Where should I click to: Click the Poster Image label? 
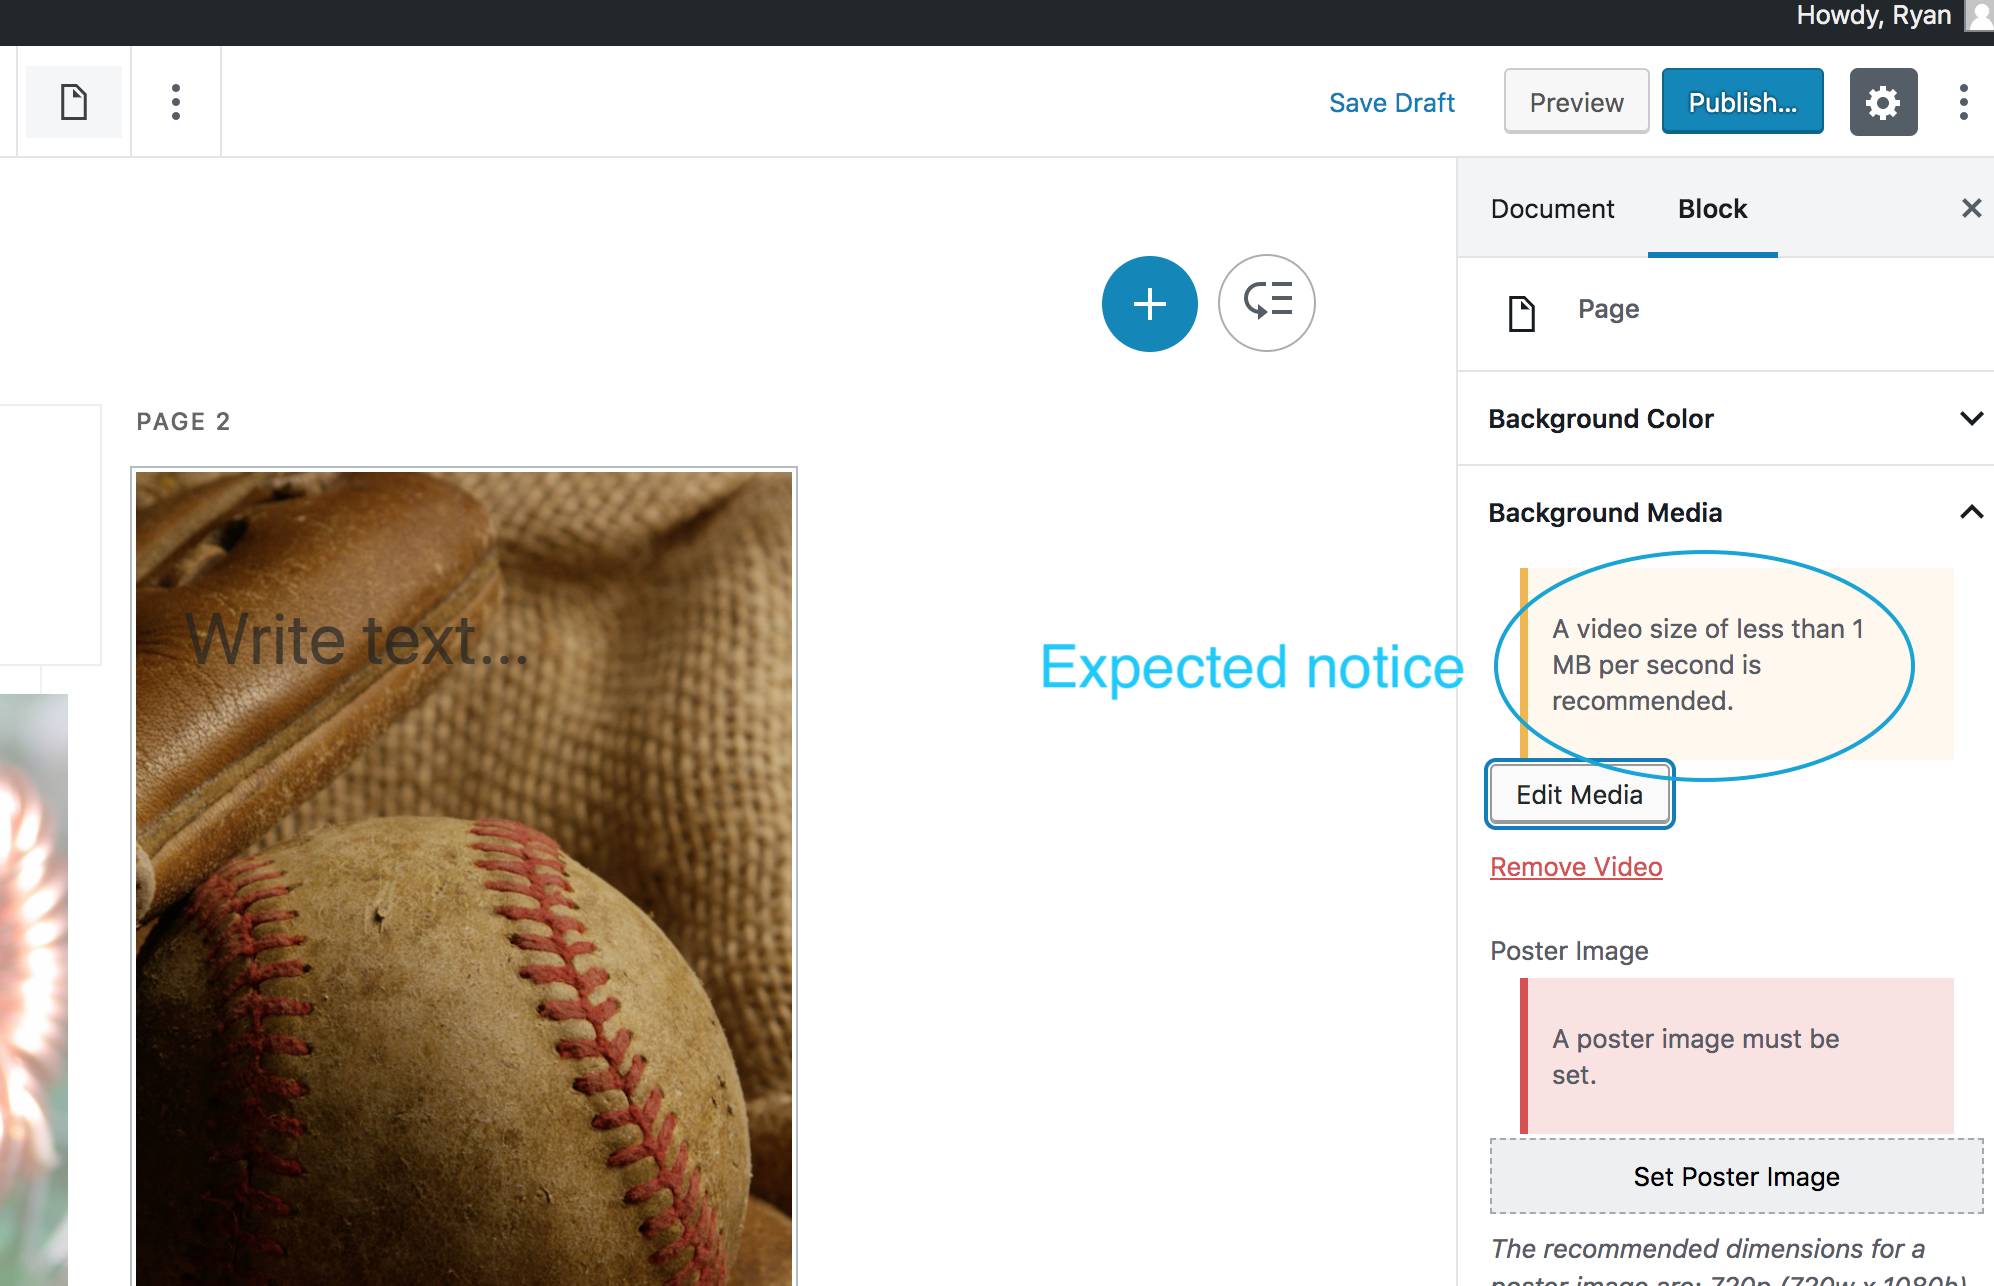click(1569, 950)
